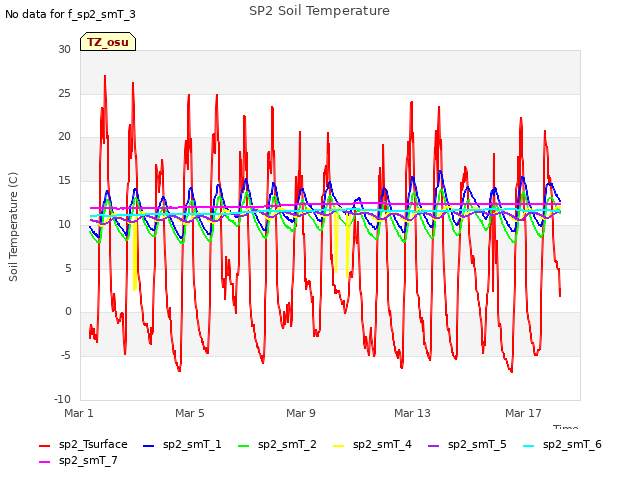Click the Mar 1 x-axis tick label

[79, 413]
